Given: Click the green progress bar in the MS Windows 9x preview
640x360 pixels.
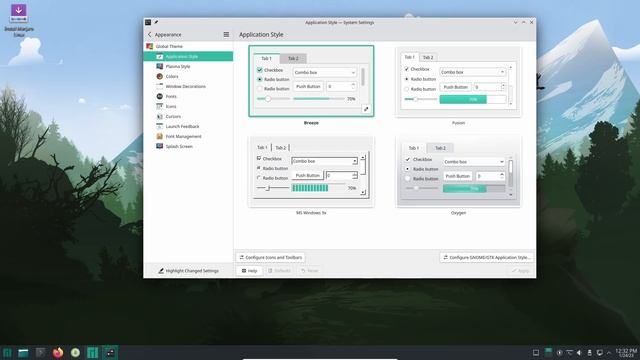Looking at the screenshot, I should tap(310, 188).
